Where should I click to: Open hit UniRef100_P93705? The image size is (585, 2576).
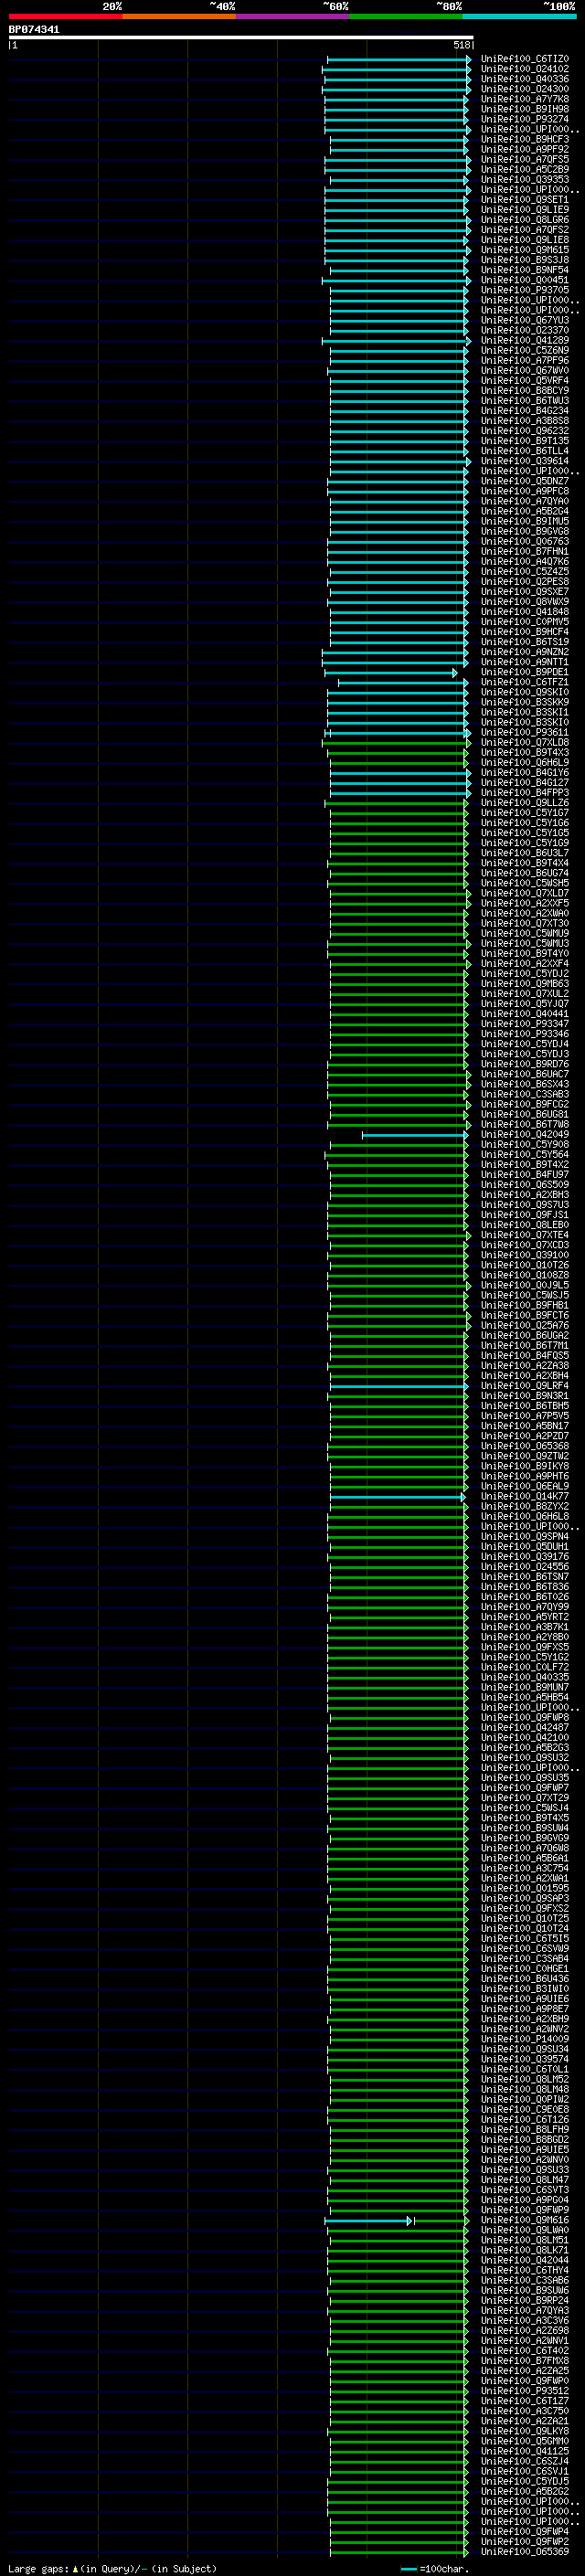524,290
